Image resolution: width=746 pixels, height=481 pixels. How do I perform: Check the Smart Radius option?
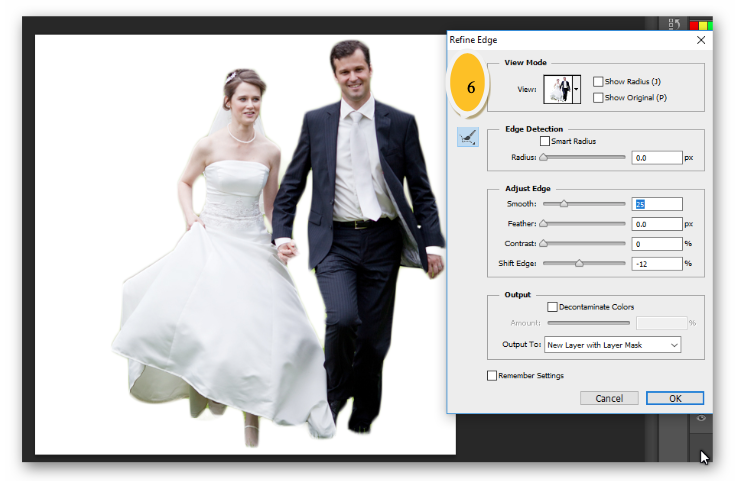click(x=544, y=142)
